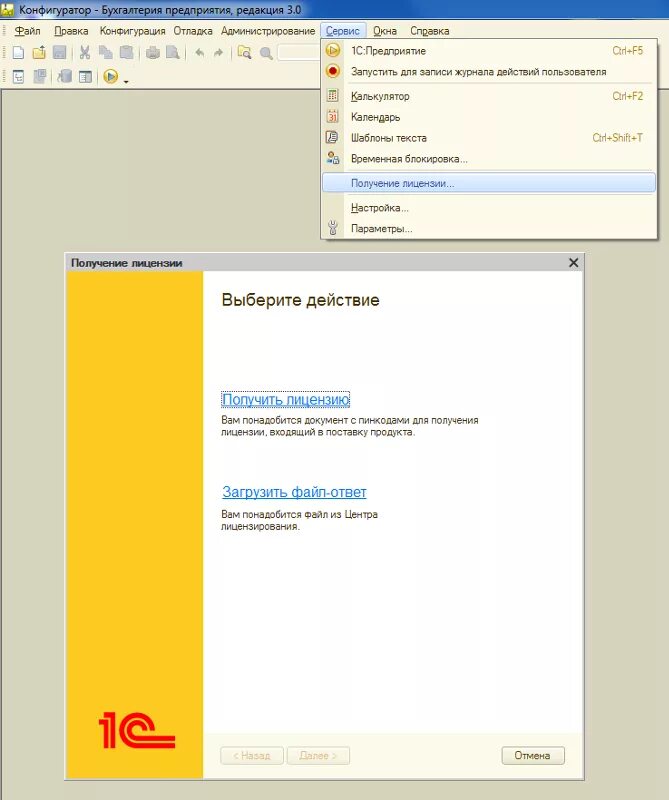669x800 pixels.
Task: Click the Undo arrow icon
Action: [200, 53]
